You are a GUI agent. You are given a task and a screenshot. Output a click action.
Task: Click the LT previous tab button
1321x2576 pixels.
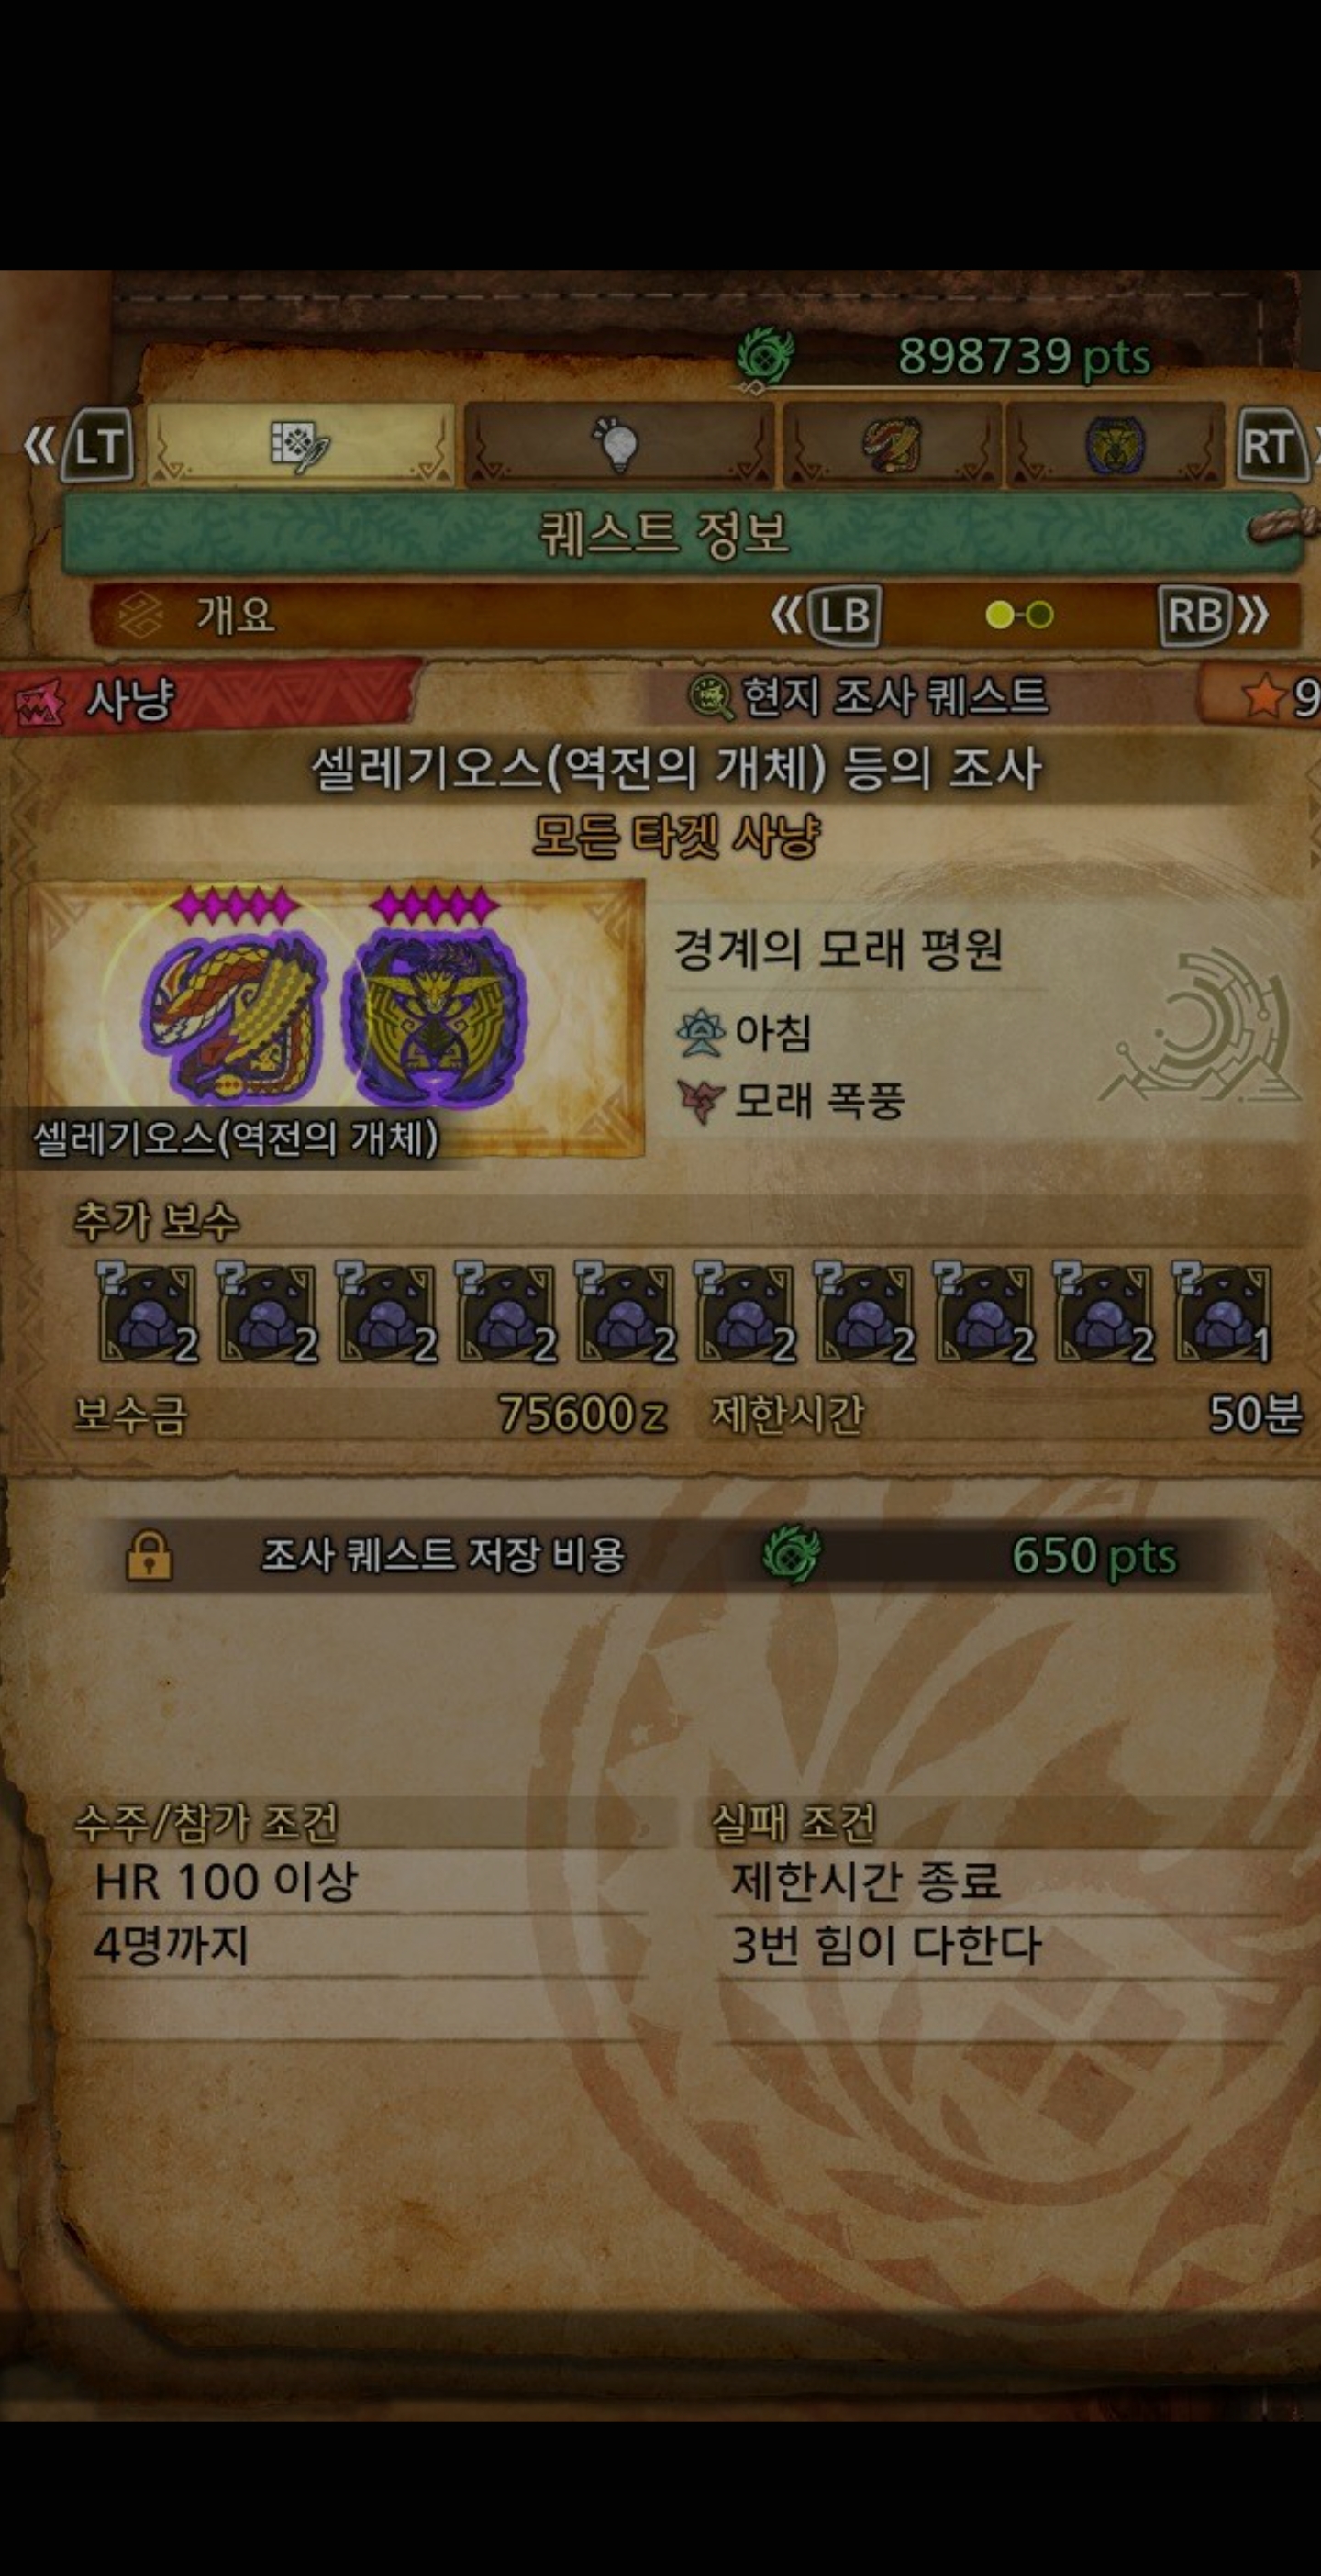80,446
